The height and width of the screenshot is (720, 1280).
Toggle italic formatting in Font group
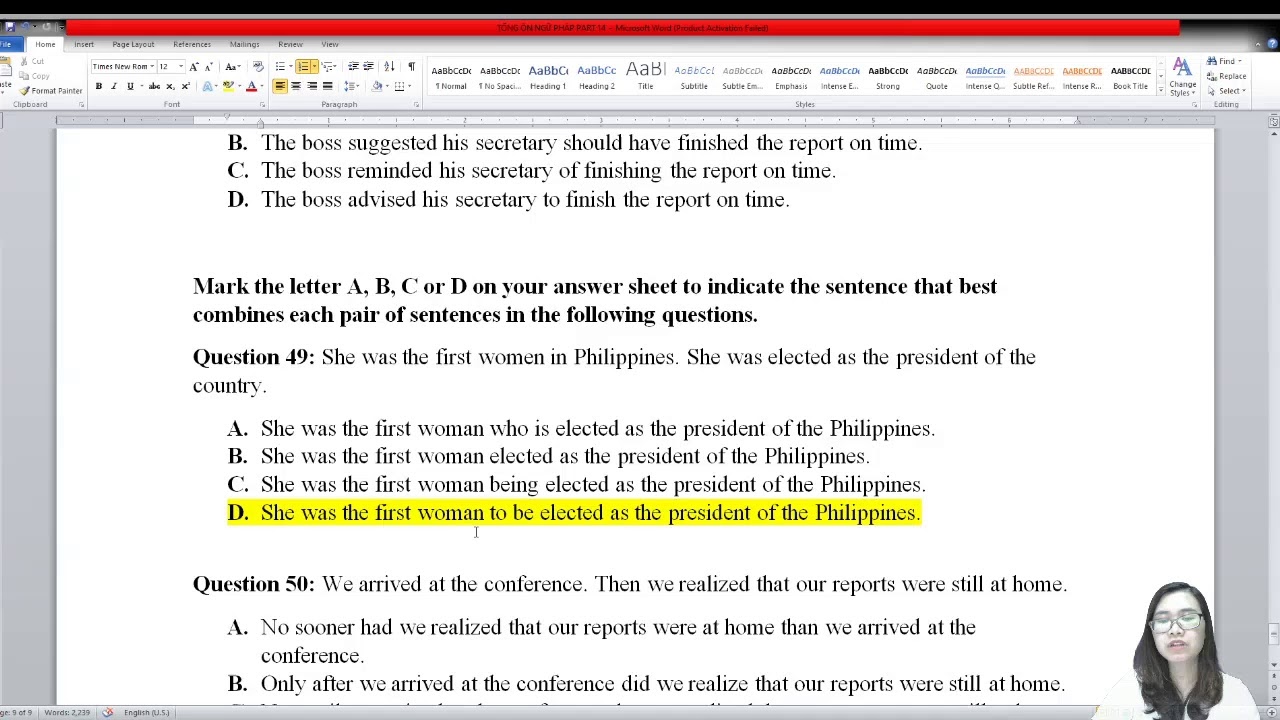[x=114, y=86]
